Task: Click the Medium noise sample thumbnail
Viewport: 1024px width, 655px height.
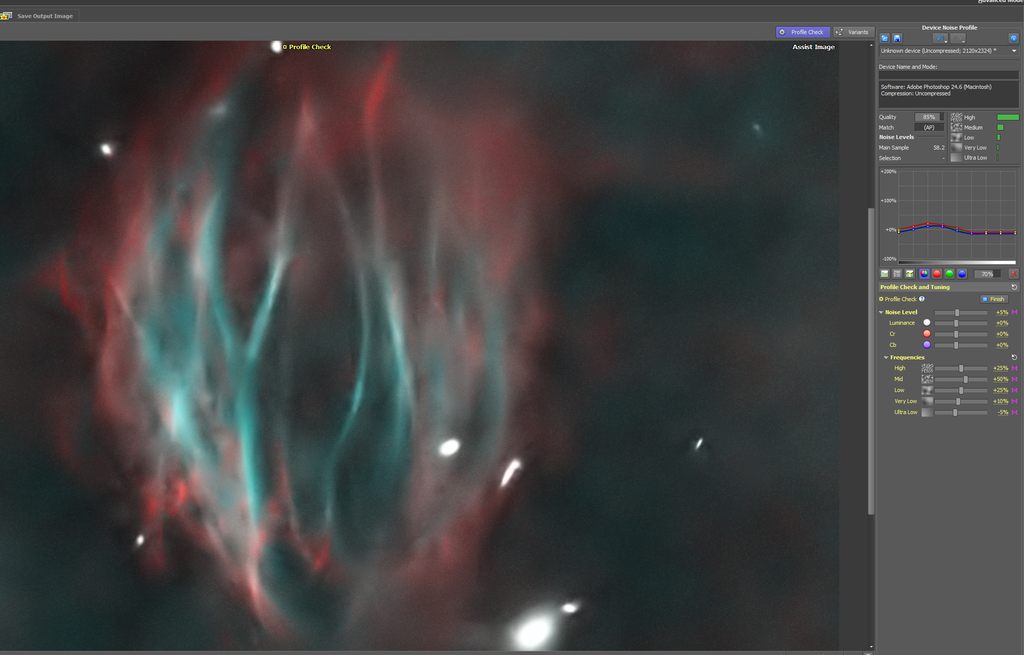Action: 956,127
